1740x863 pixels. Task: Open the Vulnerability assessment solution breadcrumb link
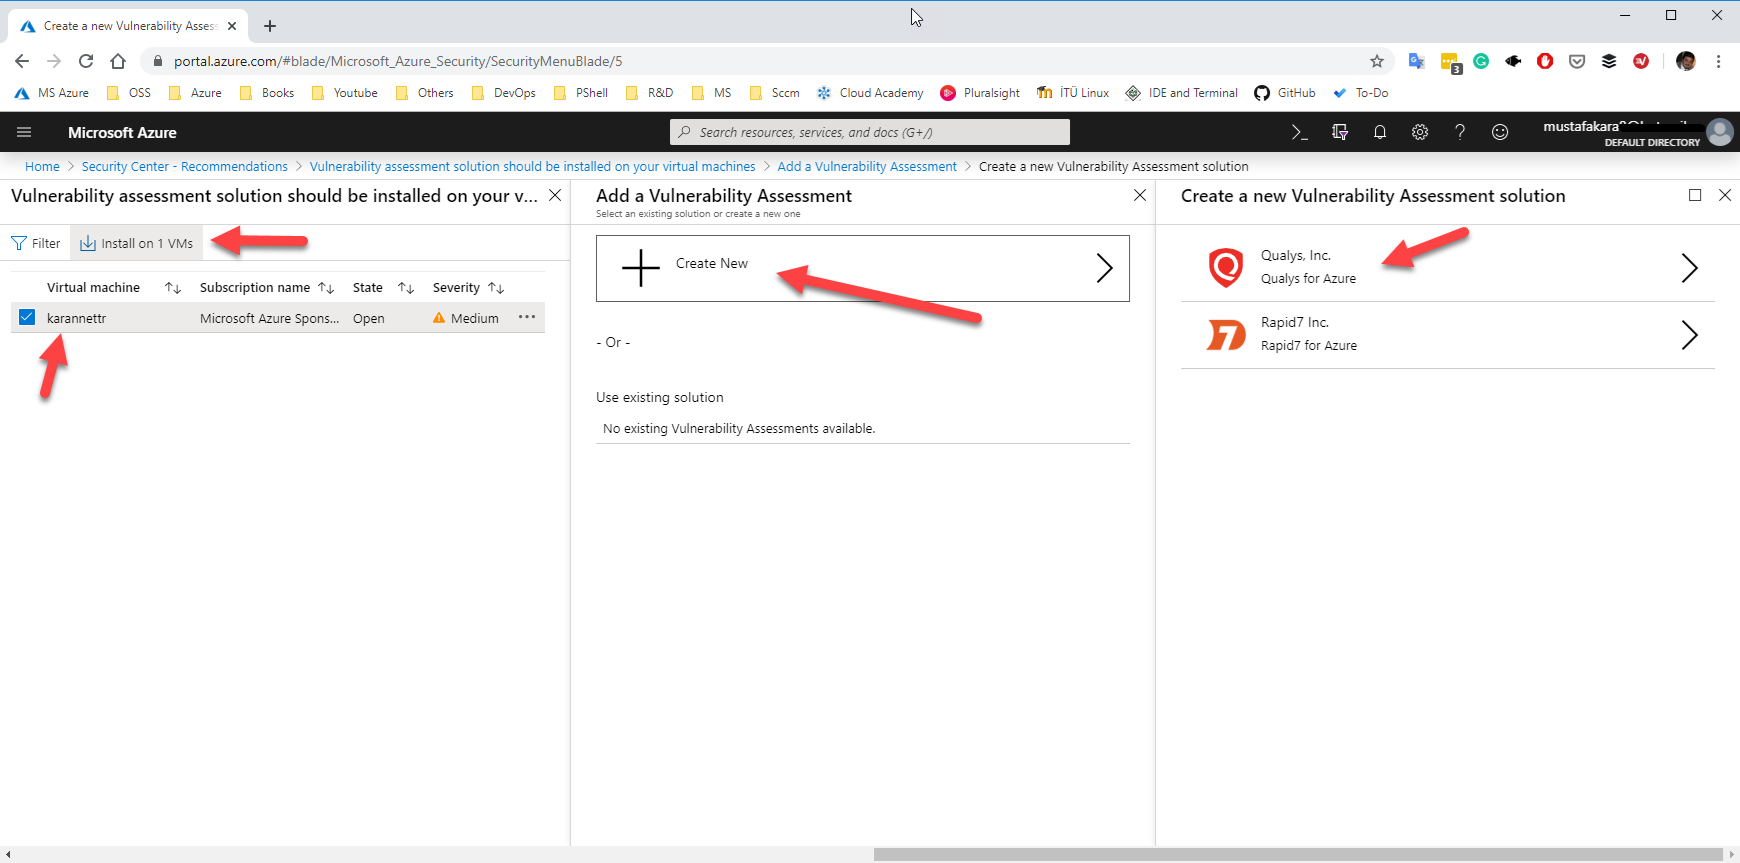[x=533, y=166]
